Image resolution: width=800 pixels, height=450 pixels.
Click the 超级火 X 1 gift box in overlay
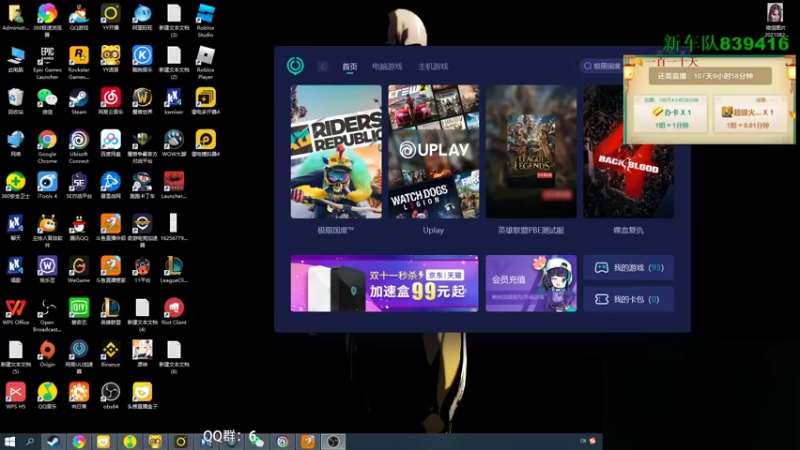750,114
